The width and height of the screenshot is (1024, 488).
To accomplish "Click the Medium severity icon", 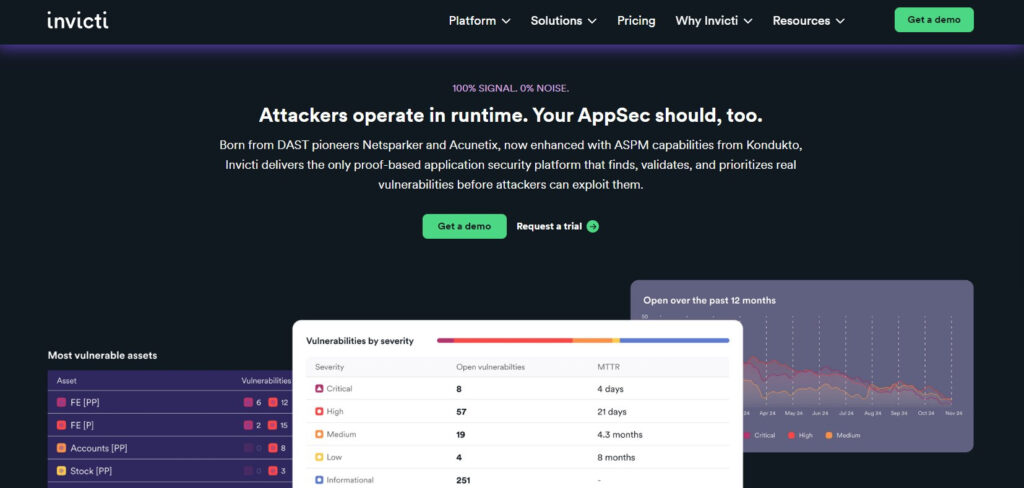I will (319, 434).
